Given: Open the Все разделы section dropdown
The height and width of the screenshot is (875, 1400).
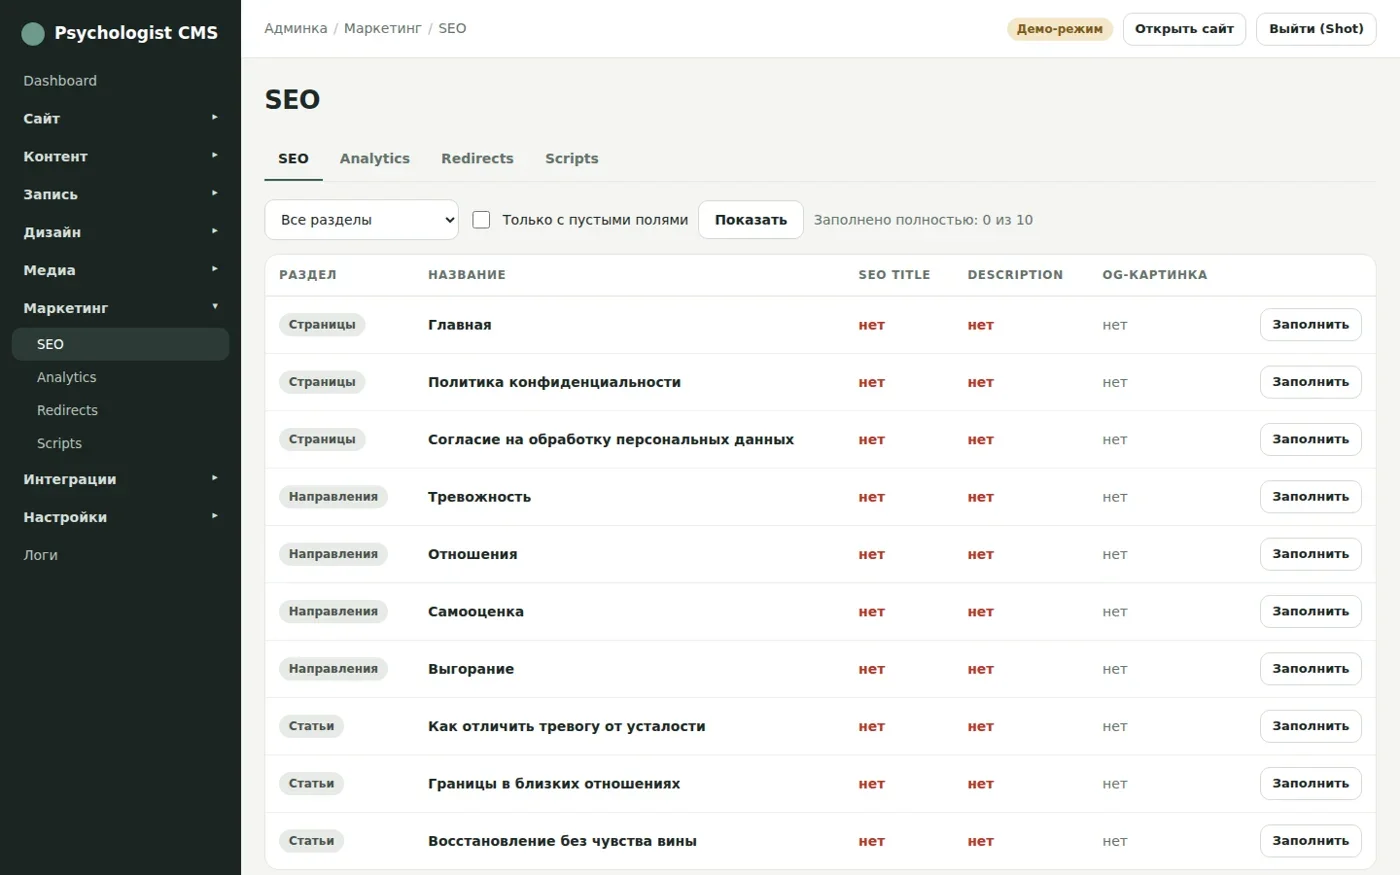Looking at the screenshot, I should coord(361,220).
